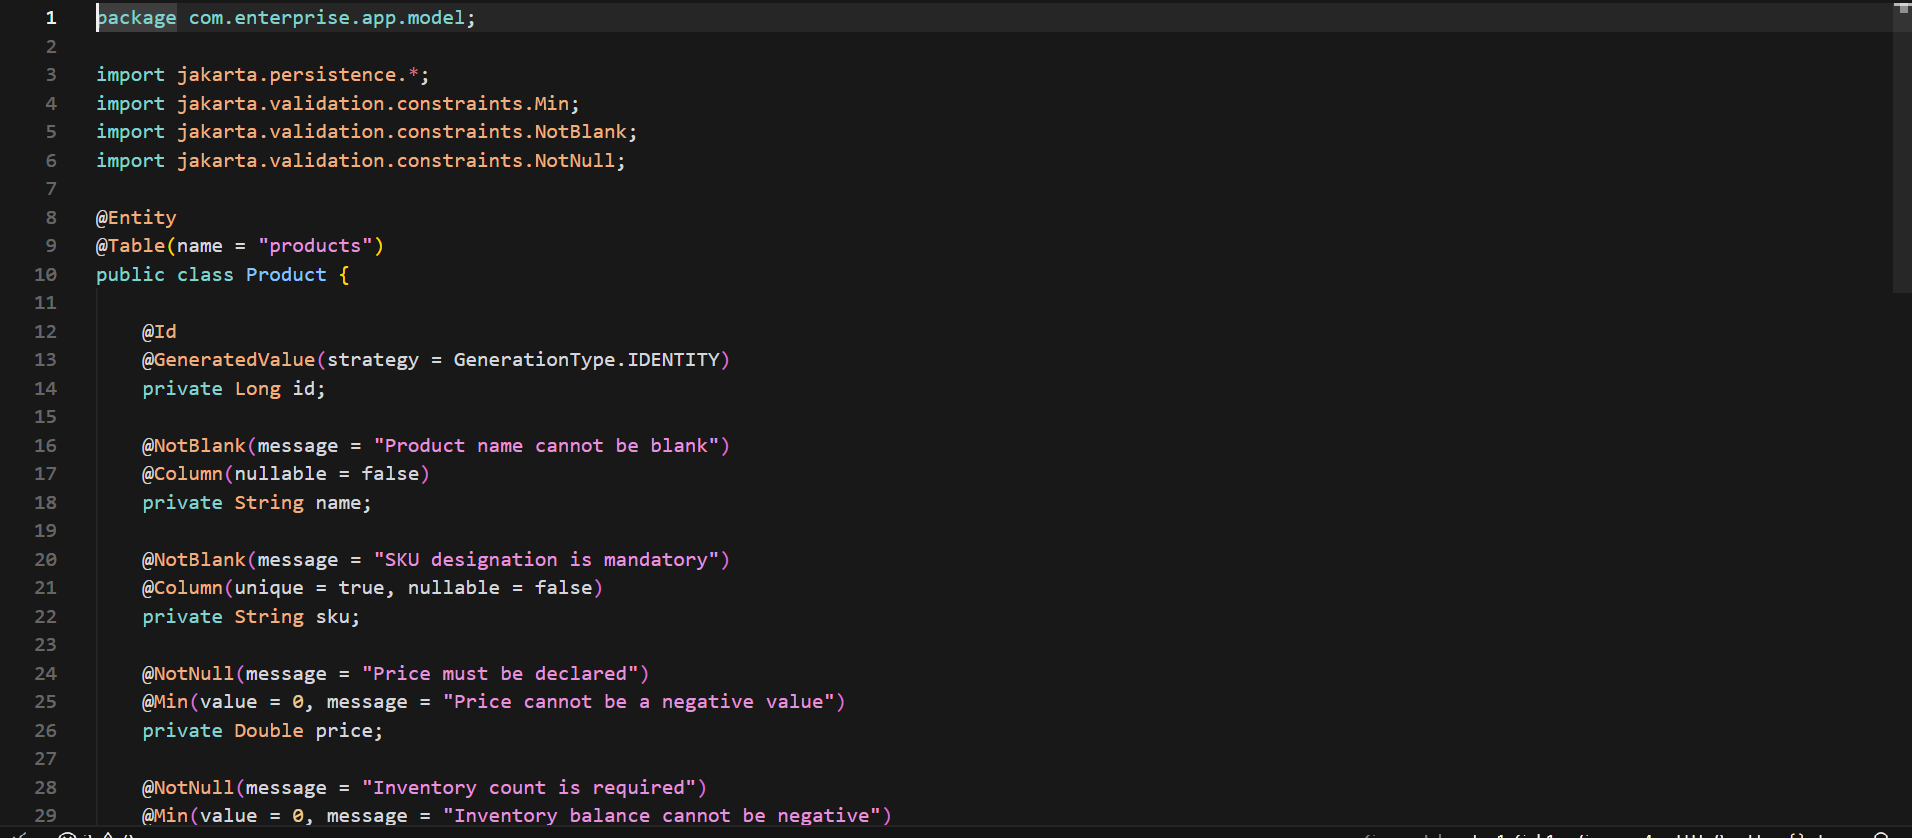Image resolution: width=1912 pixels, height=838 pixels.
Task: Click the 'unique' attribute of @Column
Action: click(269, 588)
